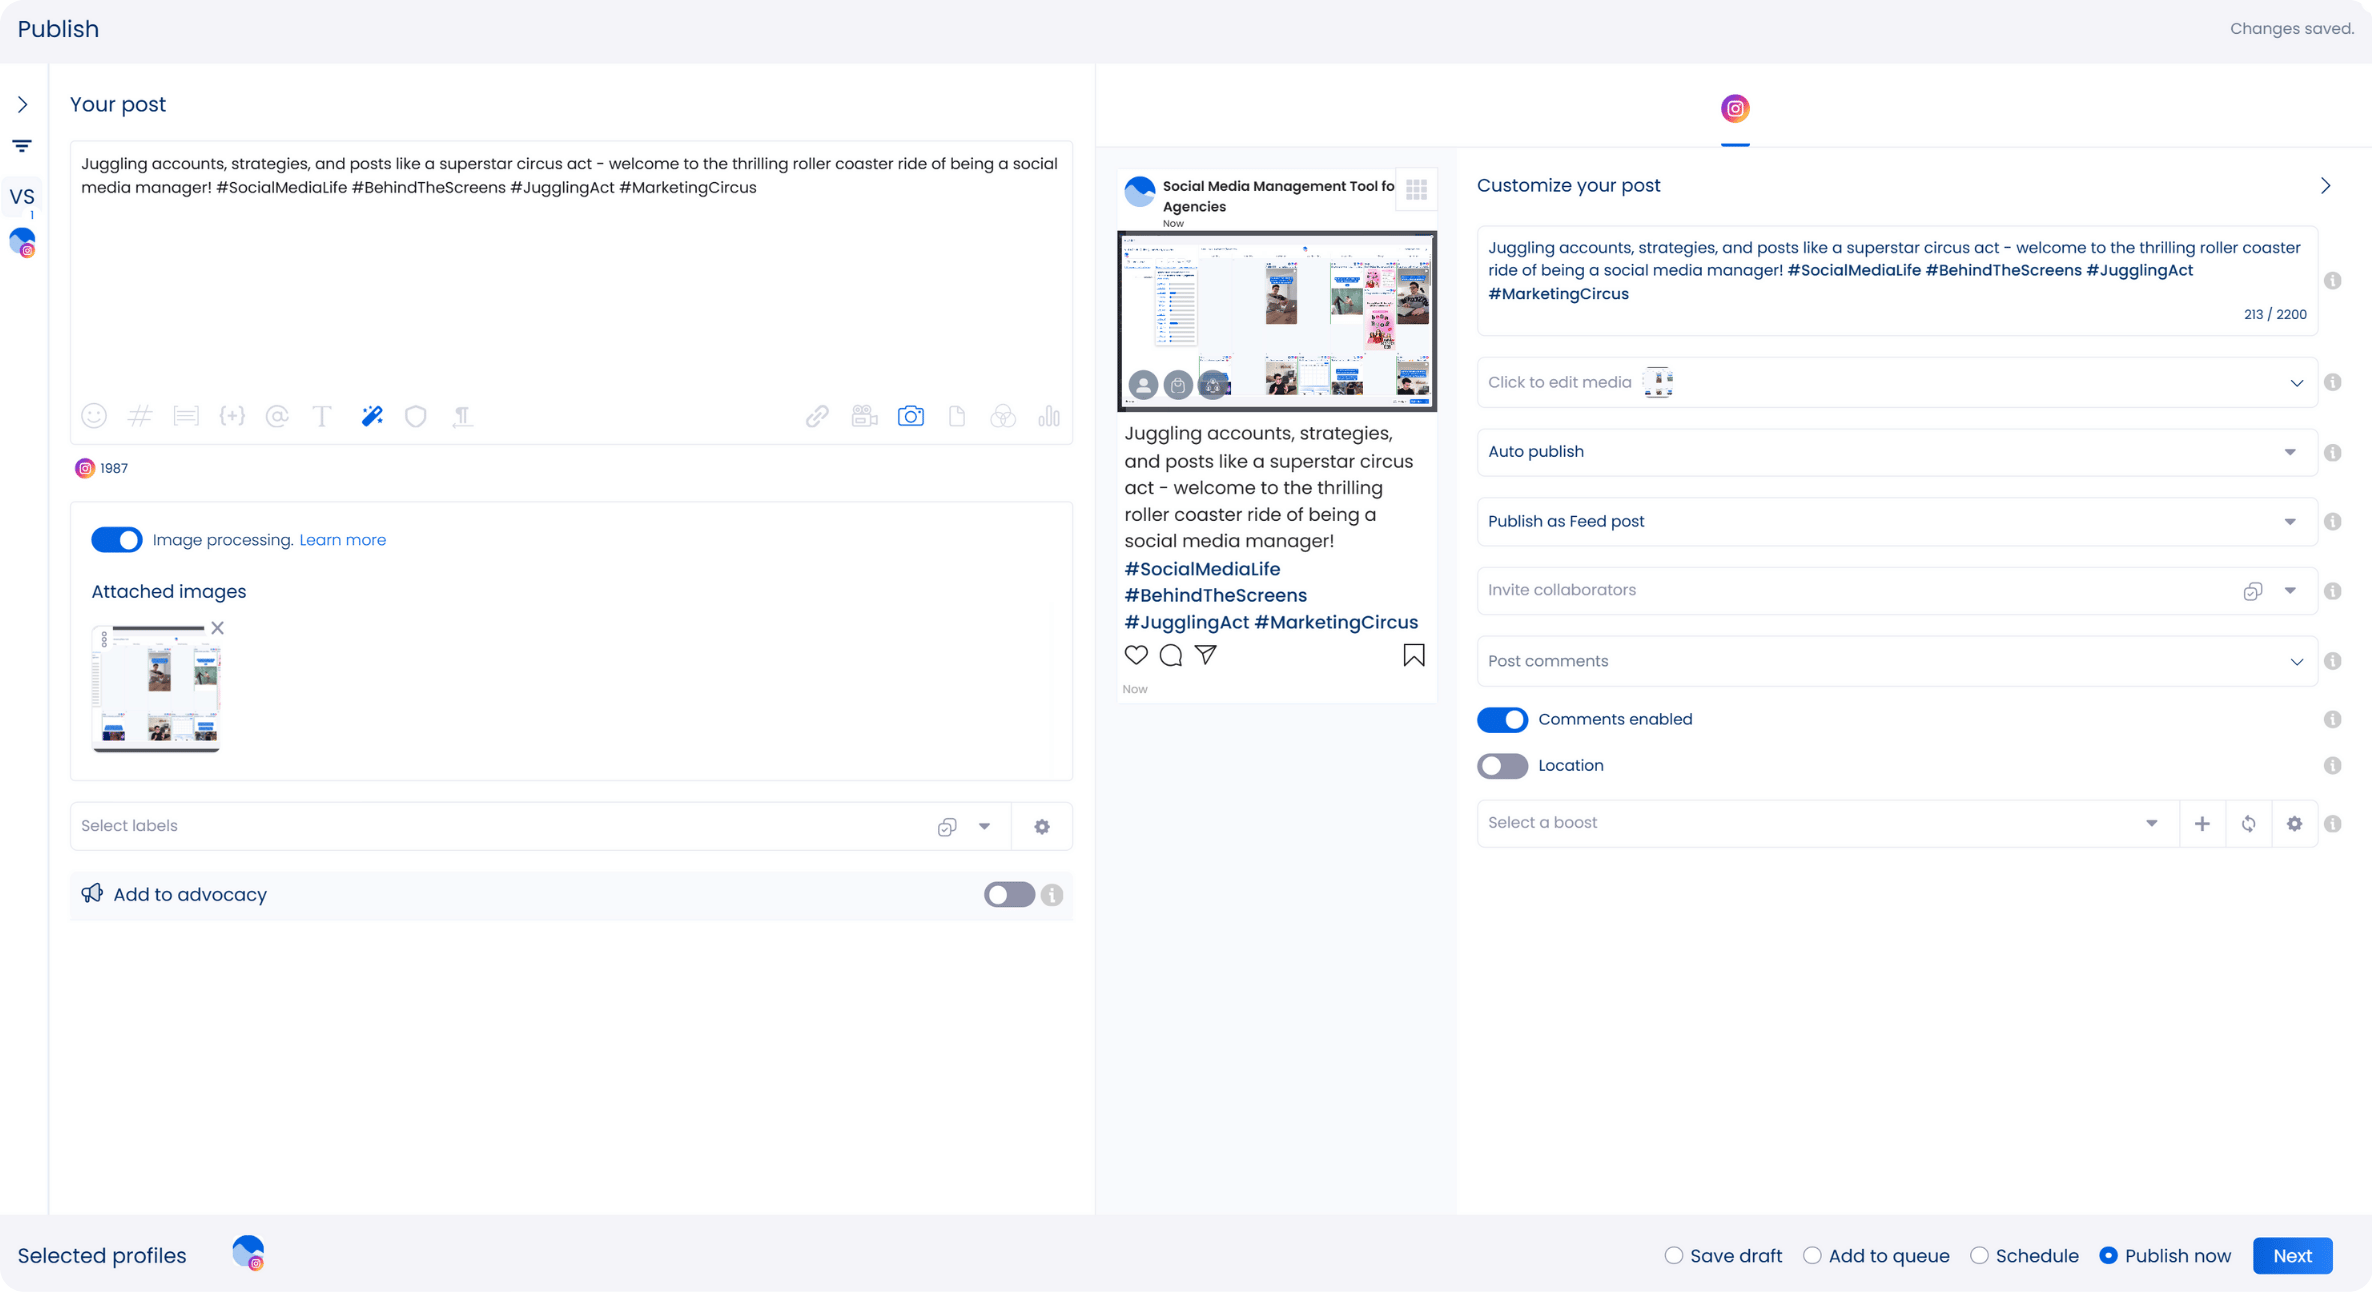The height and width of the screenshot is (1292, 2374).
Task: Click the bookmark icon in the post preview
Action: pyautogui.click(x=1413, y=655)
